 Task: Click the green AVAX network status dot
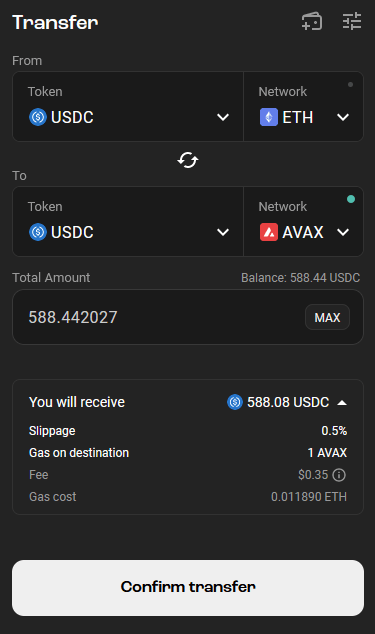[351, 199]
